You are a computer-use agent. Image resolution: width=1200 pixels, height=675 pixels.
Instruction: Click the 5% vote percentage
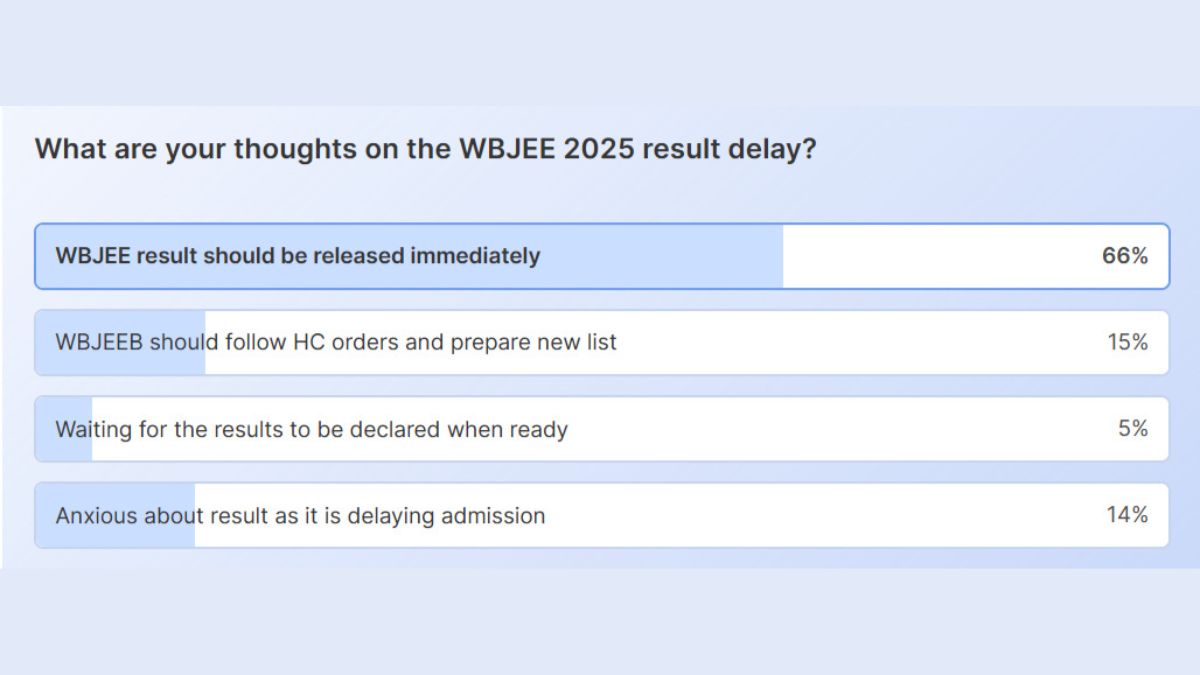[x=1133, y=429]
